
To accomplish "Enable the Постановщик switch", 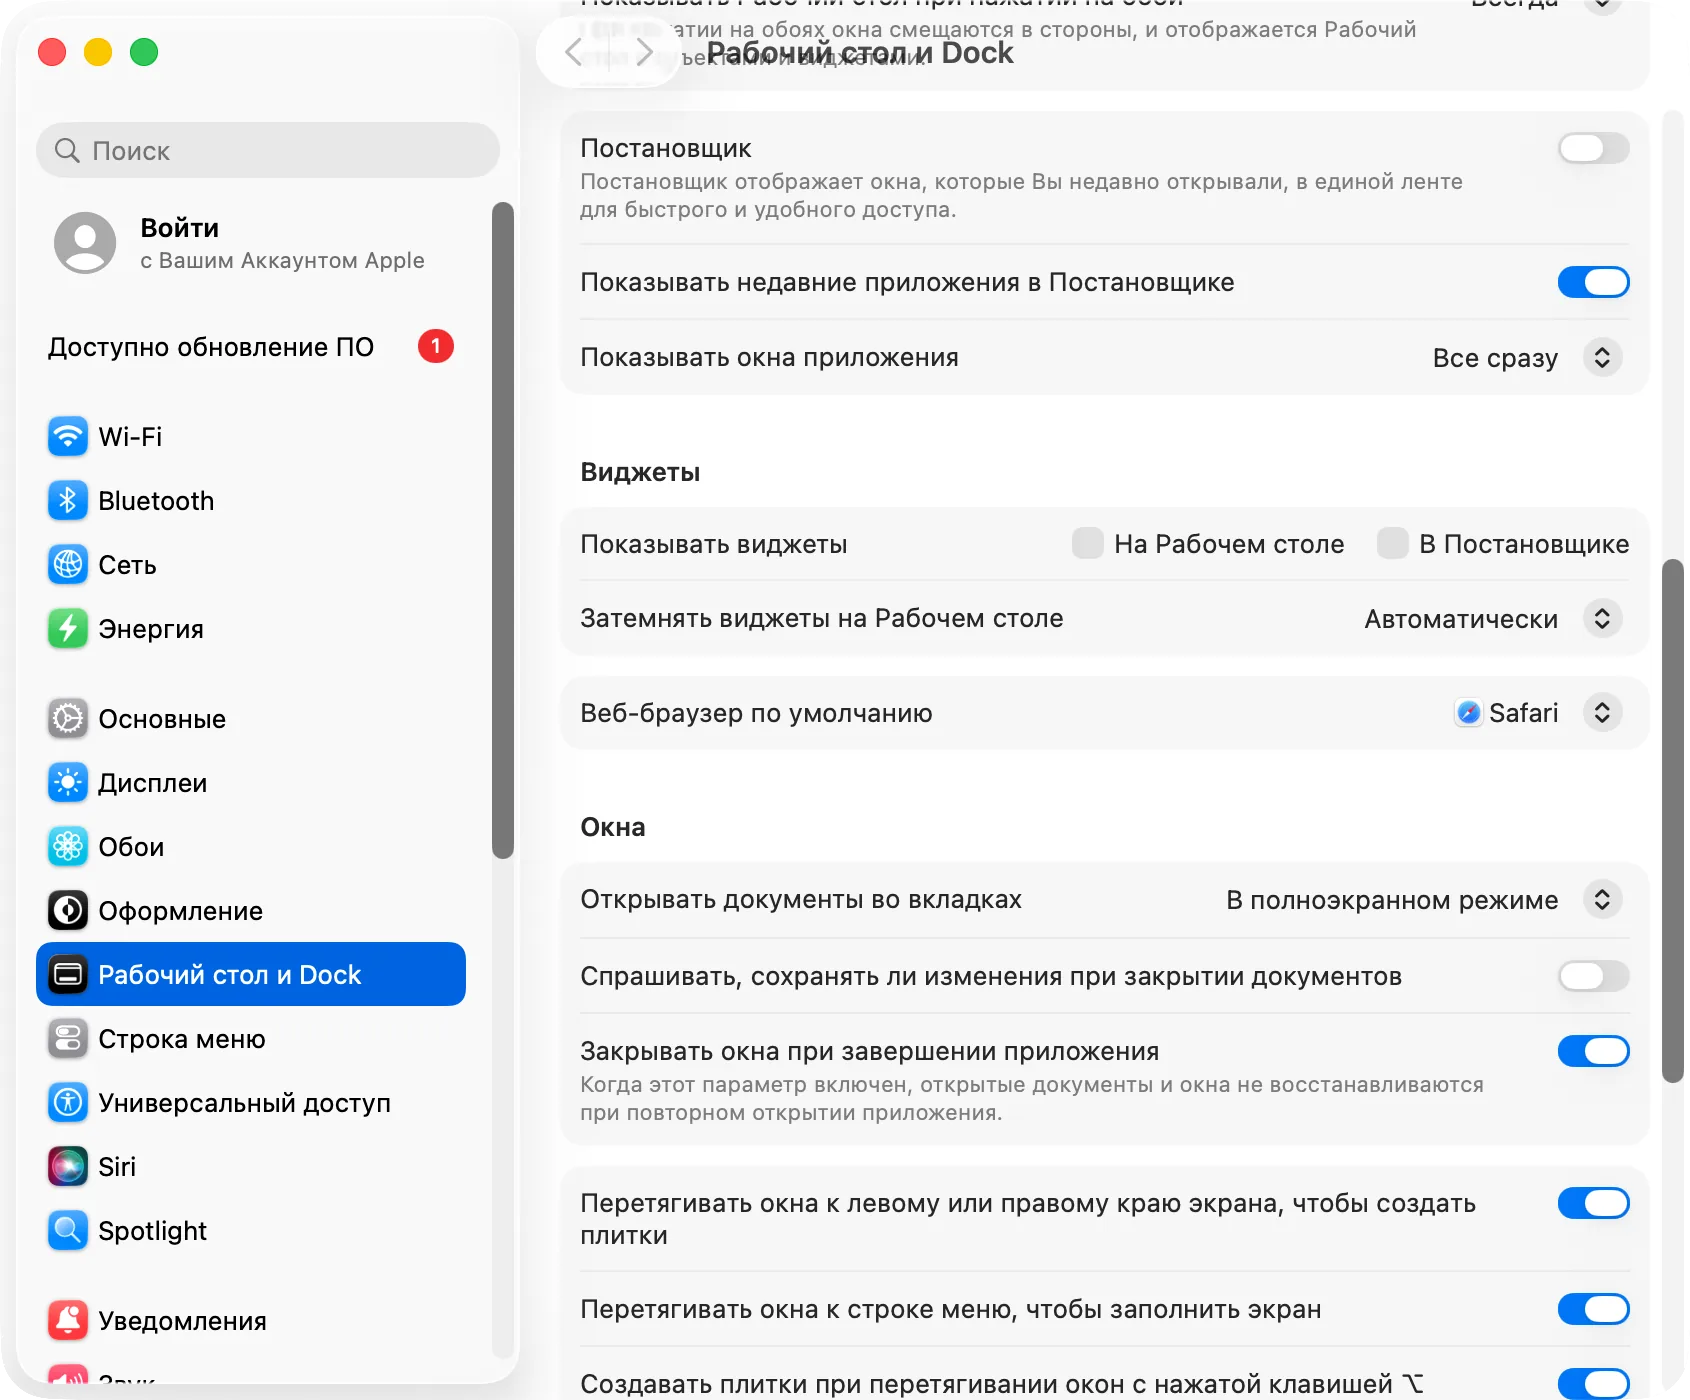I will coord(1593,148).
